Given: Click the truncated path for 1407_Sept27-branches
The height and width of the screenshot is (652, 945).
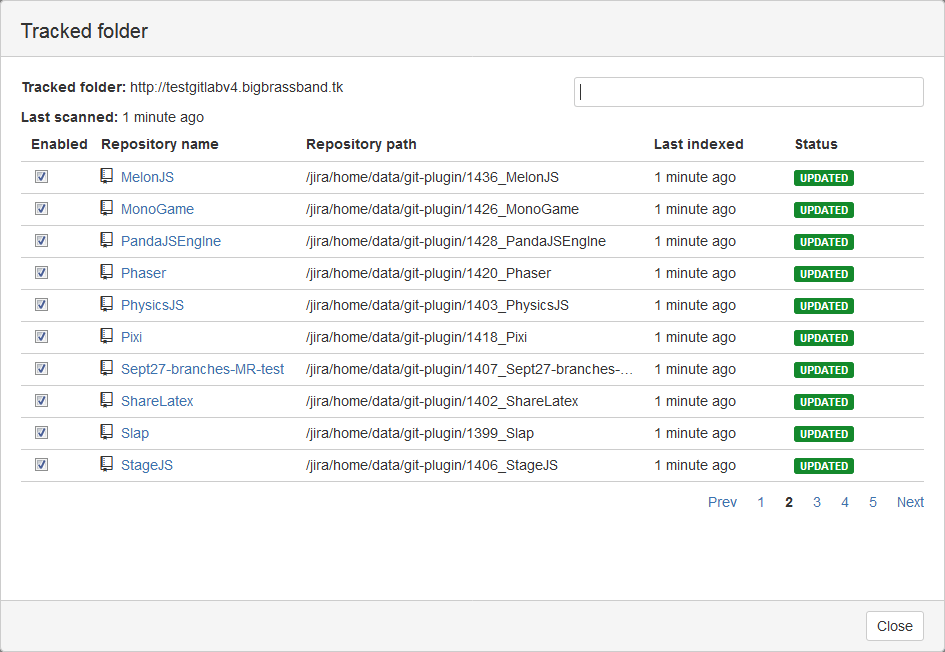Looking at the screenshot, I should click(x=469, y=369).
